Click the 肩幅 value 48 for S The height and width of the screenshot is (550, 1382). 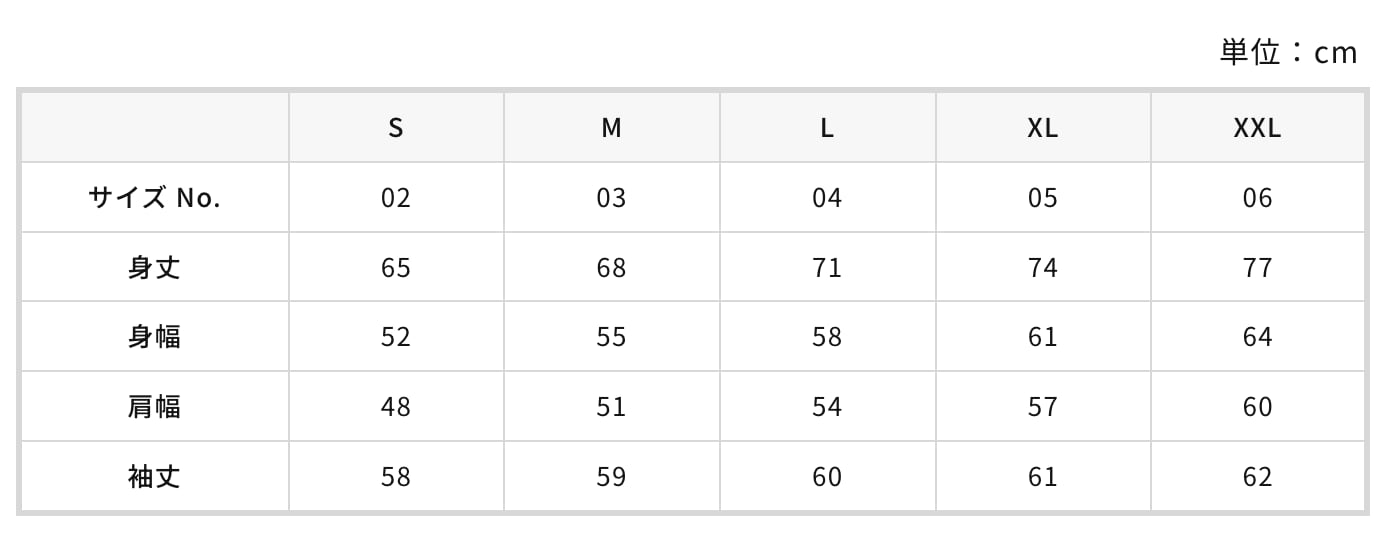(396, 407)
